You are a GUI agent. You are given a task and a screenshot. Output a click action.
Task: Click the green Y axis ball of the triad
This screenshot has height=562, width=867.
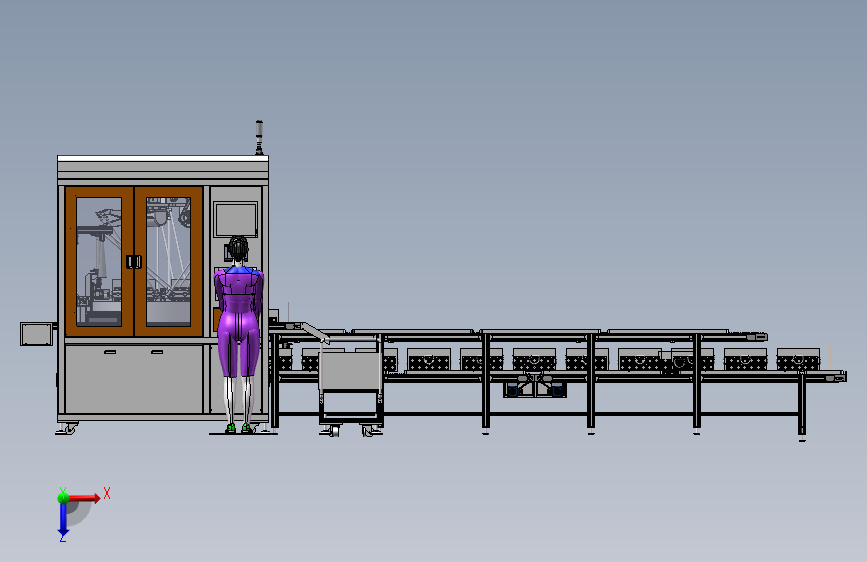(63, 497)
